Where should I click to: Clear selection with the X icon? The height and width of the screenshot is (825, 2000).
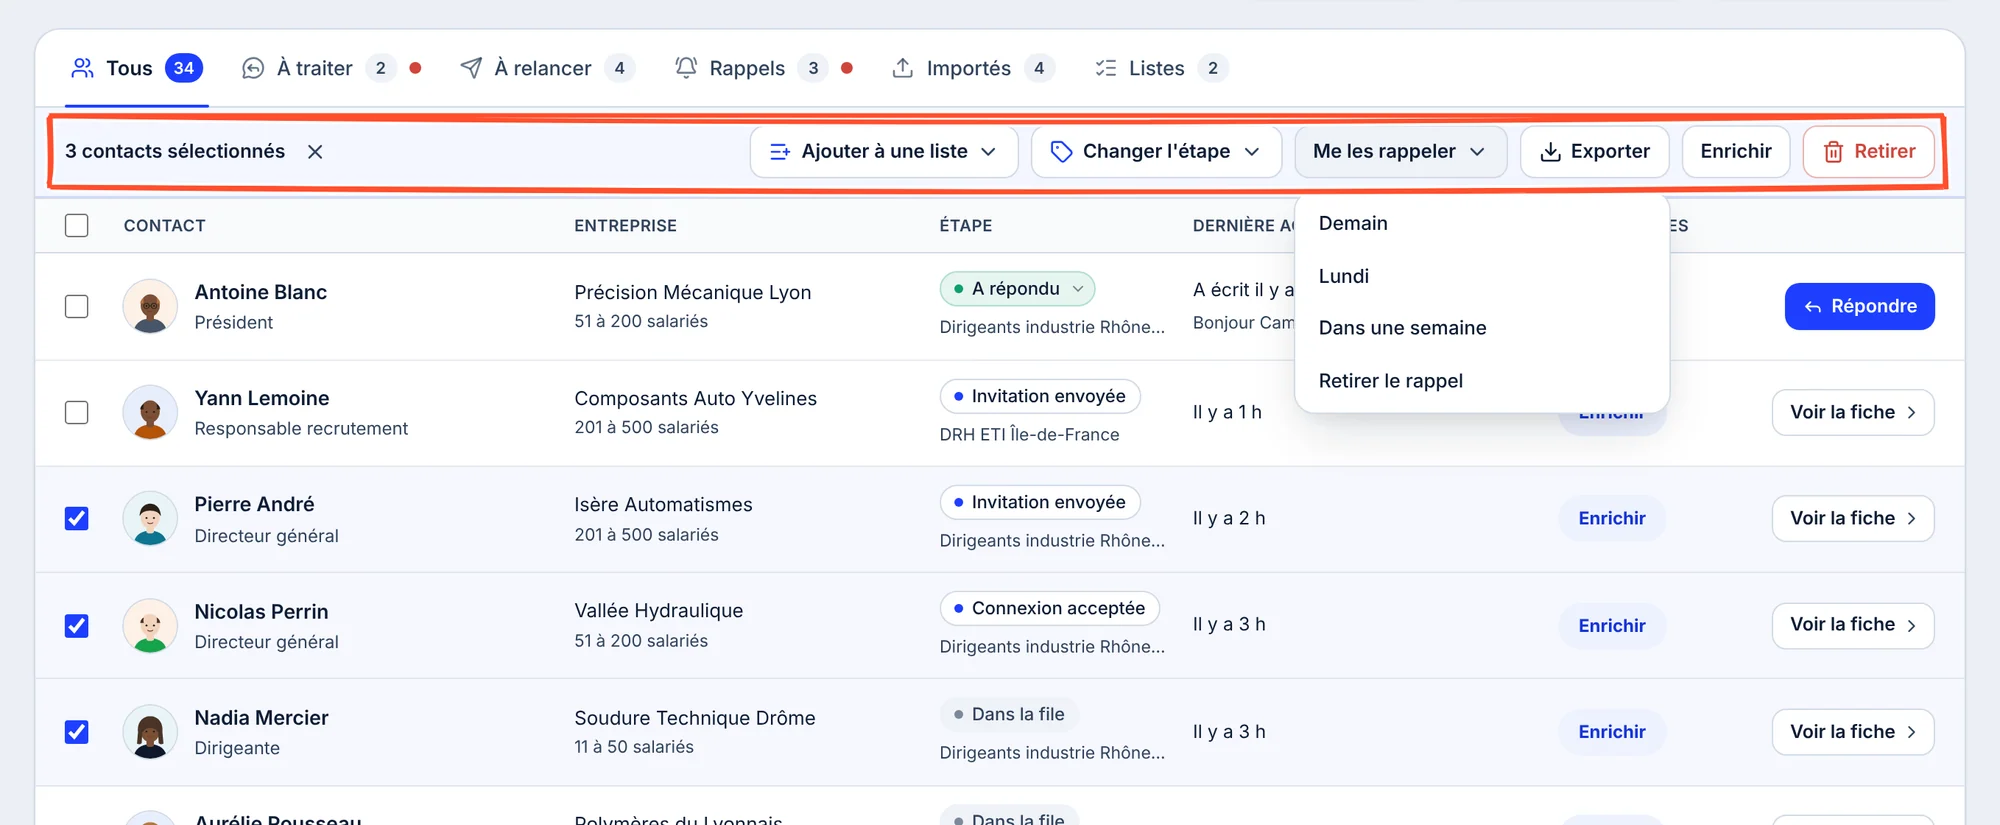tap(315, 152)
